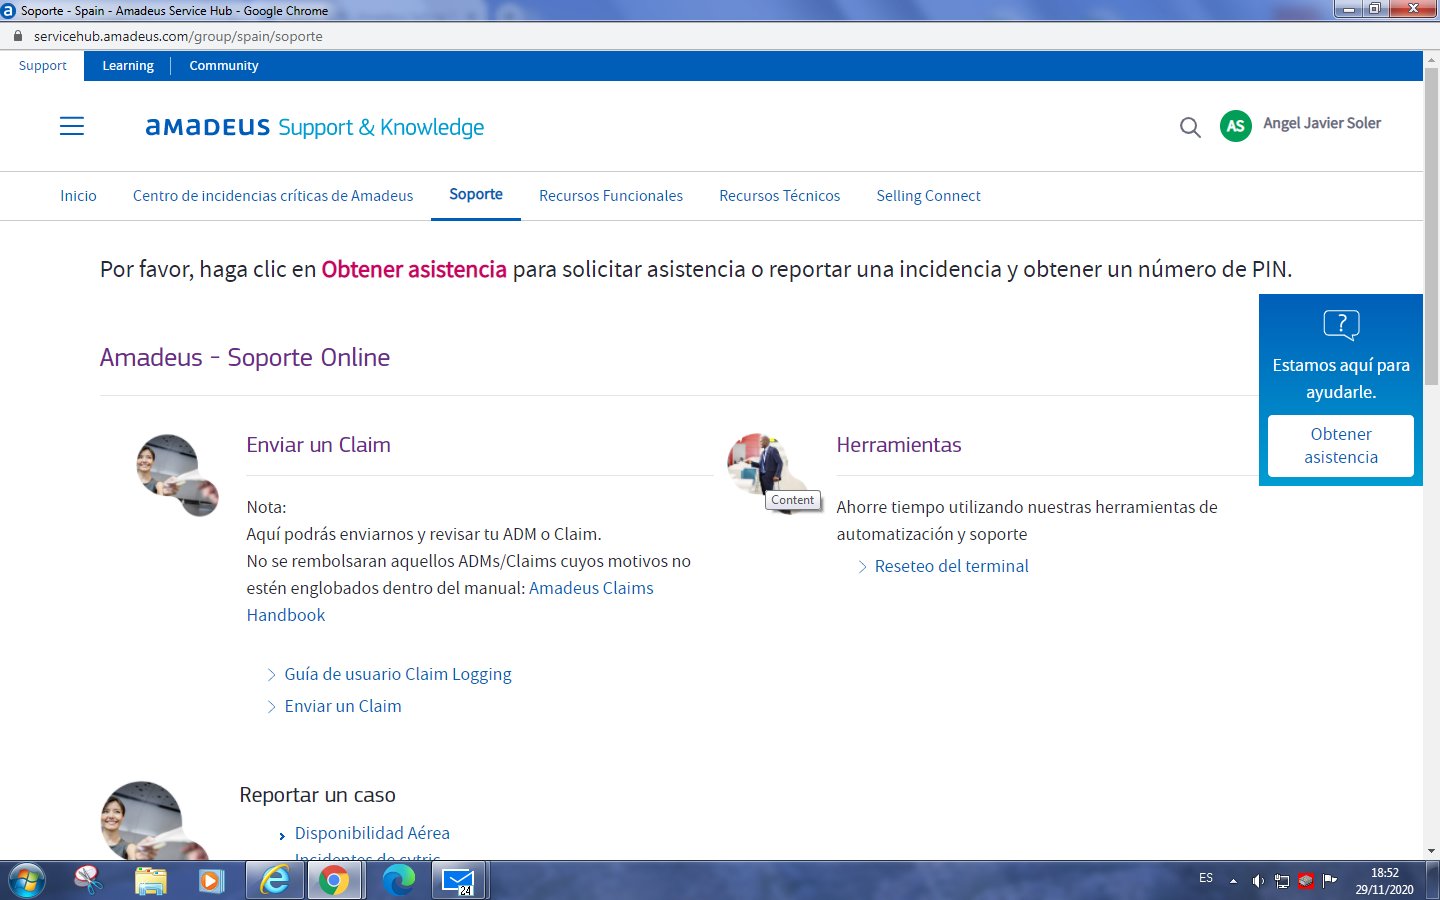This screenshot has width=1440, height=900.
Task: Open Selling Connect menu item
Action: (928, 196)
